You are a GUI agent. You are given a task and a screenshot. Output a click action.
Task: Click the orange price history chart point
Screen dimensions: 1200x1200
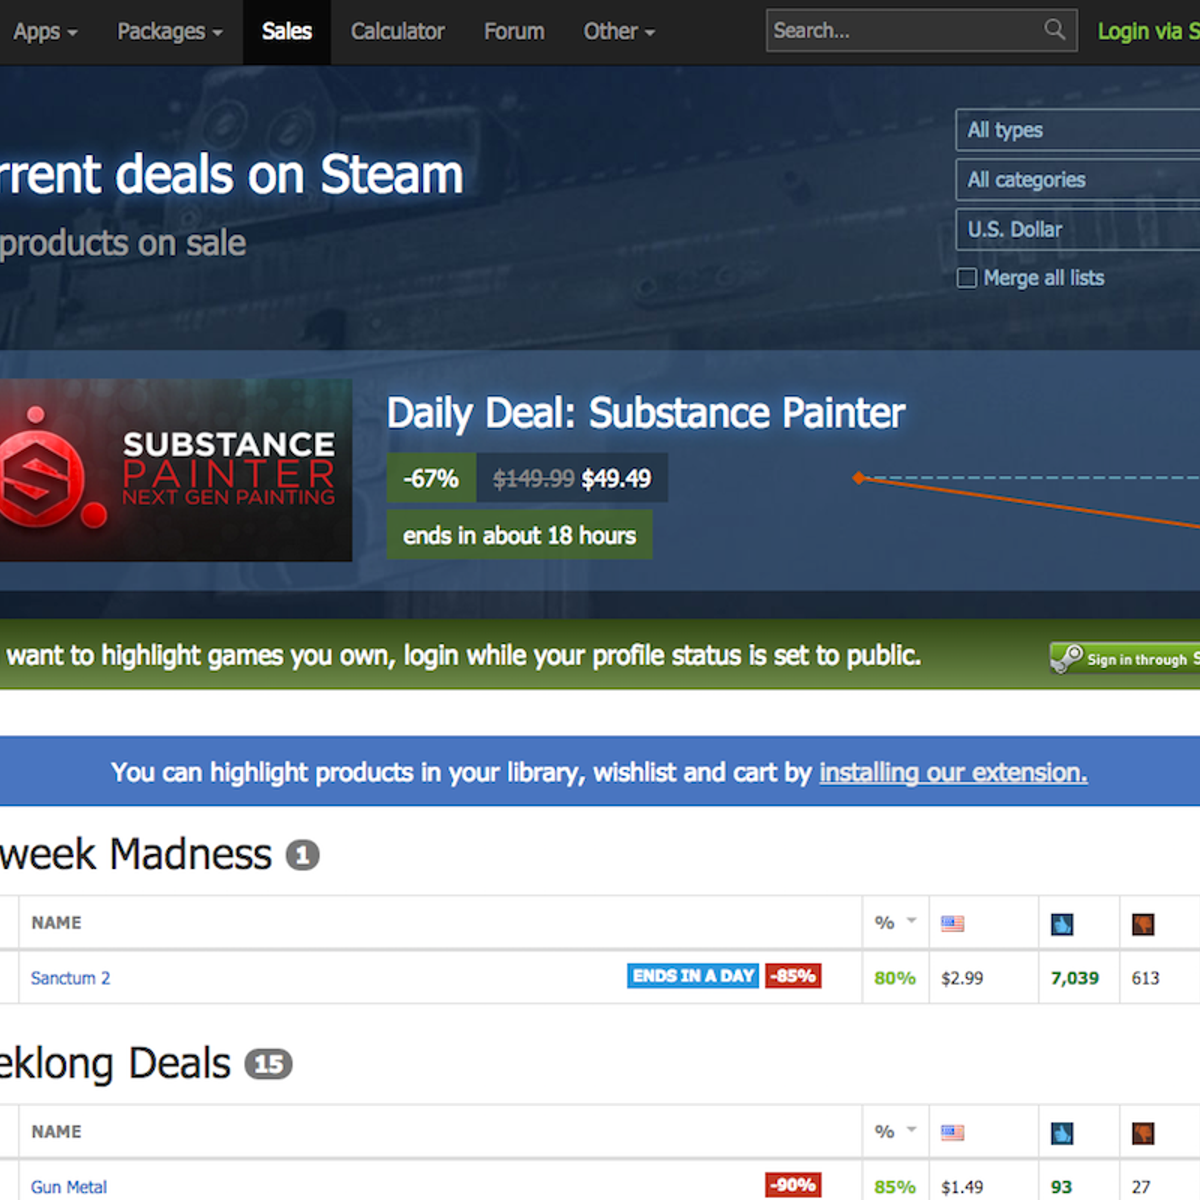pos(858,478)
